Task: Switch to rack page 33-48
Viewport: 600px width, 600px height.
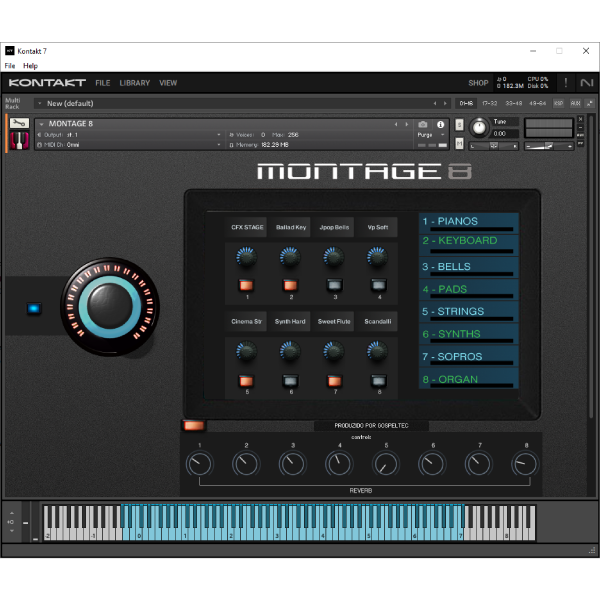Action: click(514, 103)
